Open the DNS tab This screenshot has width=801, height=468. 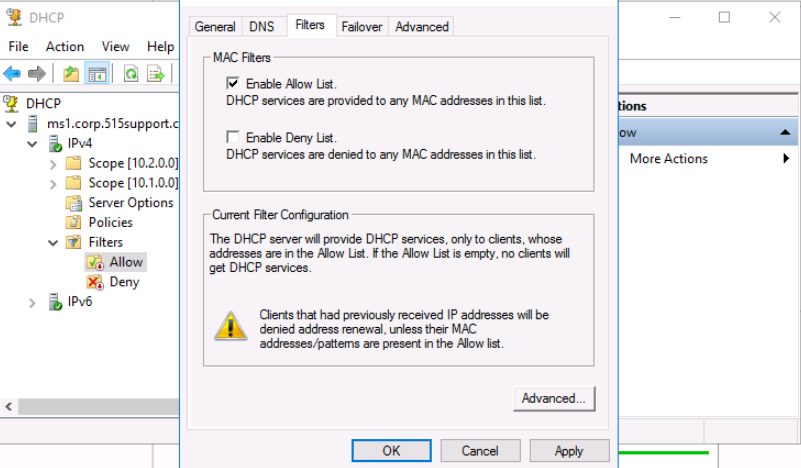262,27
